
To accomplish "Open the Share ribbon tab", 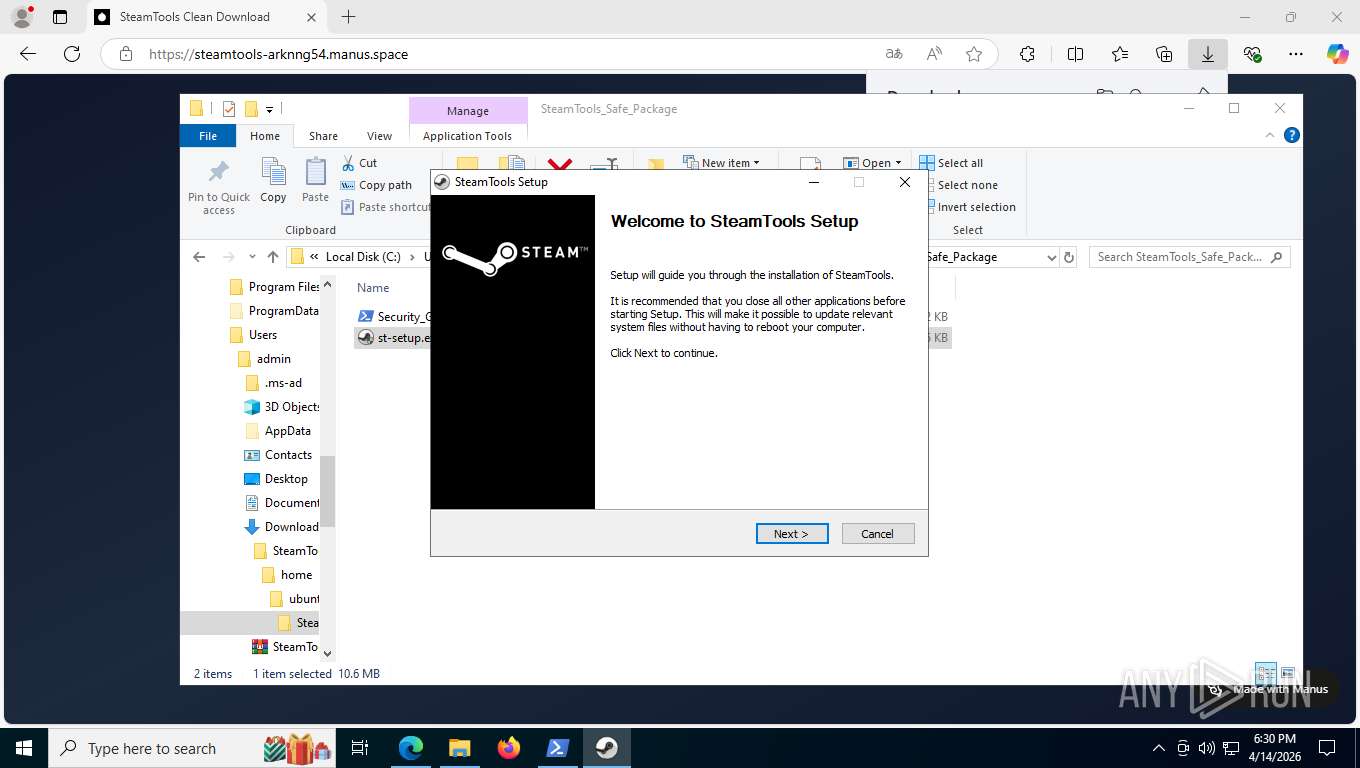I will pyautogui.click(x=323, y=136).
